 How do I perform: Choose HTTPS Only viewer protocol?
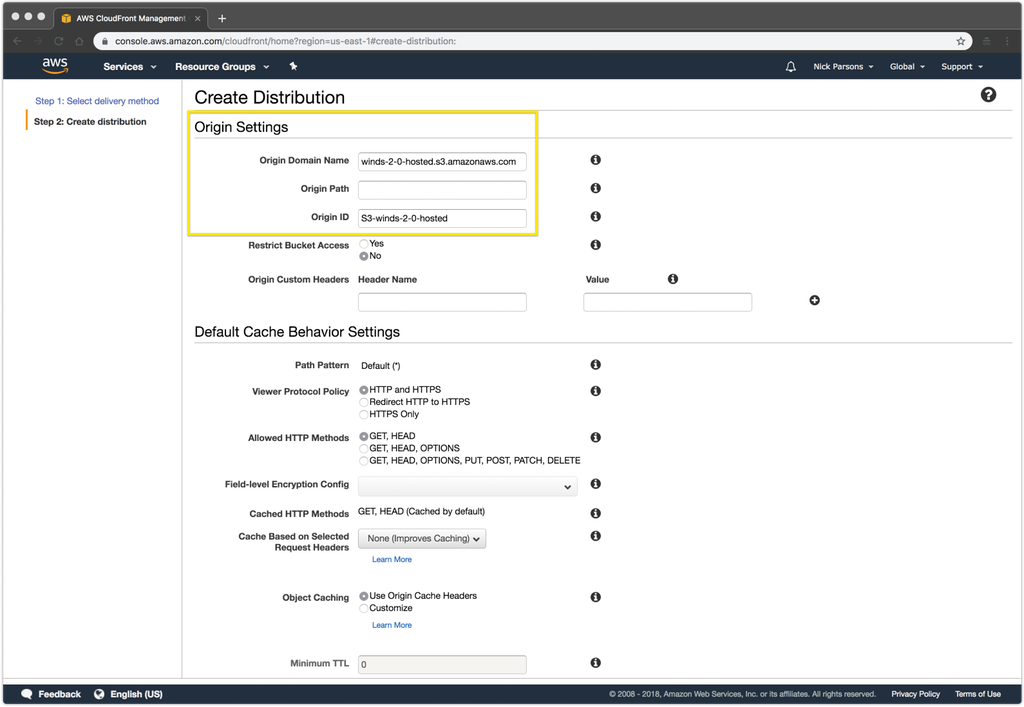[x=364, y=414]
